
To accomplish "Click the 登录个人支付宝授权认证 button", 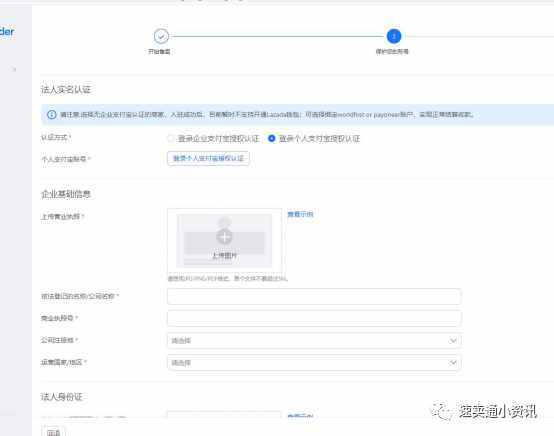I will click(208, 158).
